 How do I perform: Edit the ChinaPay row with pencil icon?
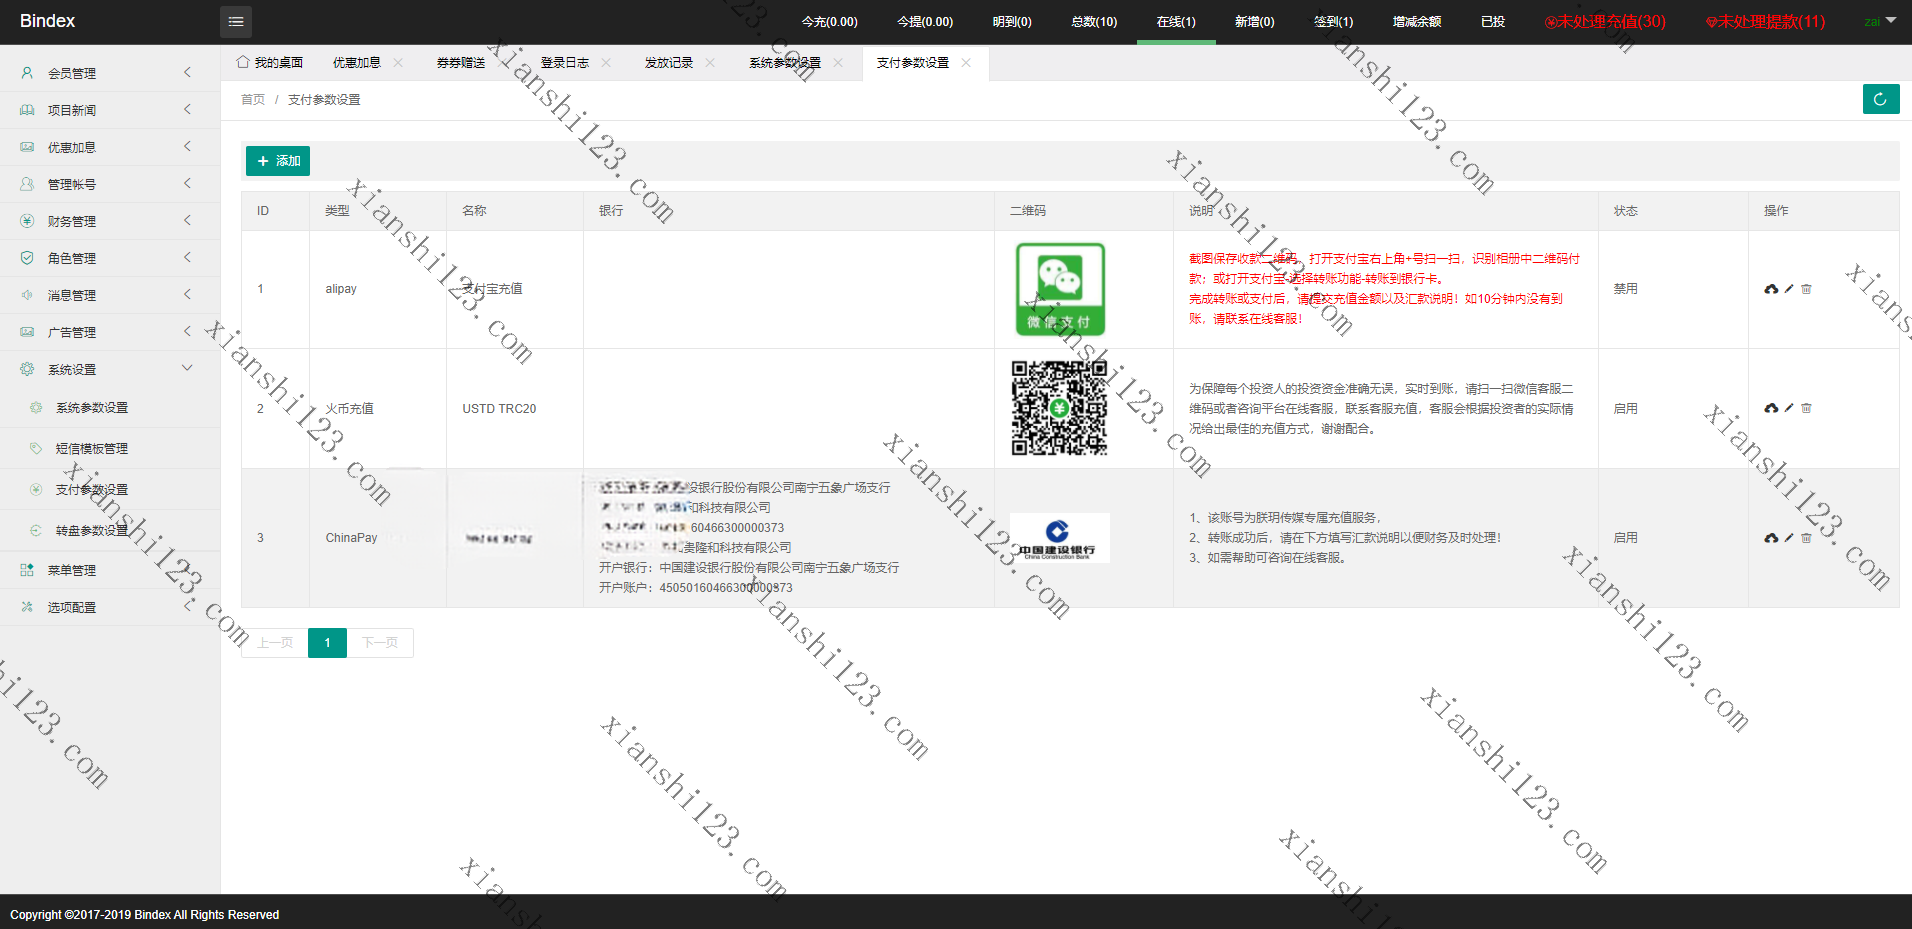pos(1789,538)
